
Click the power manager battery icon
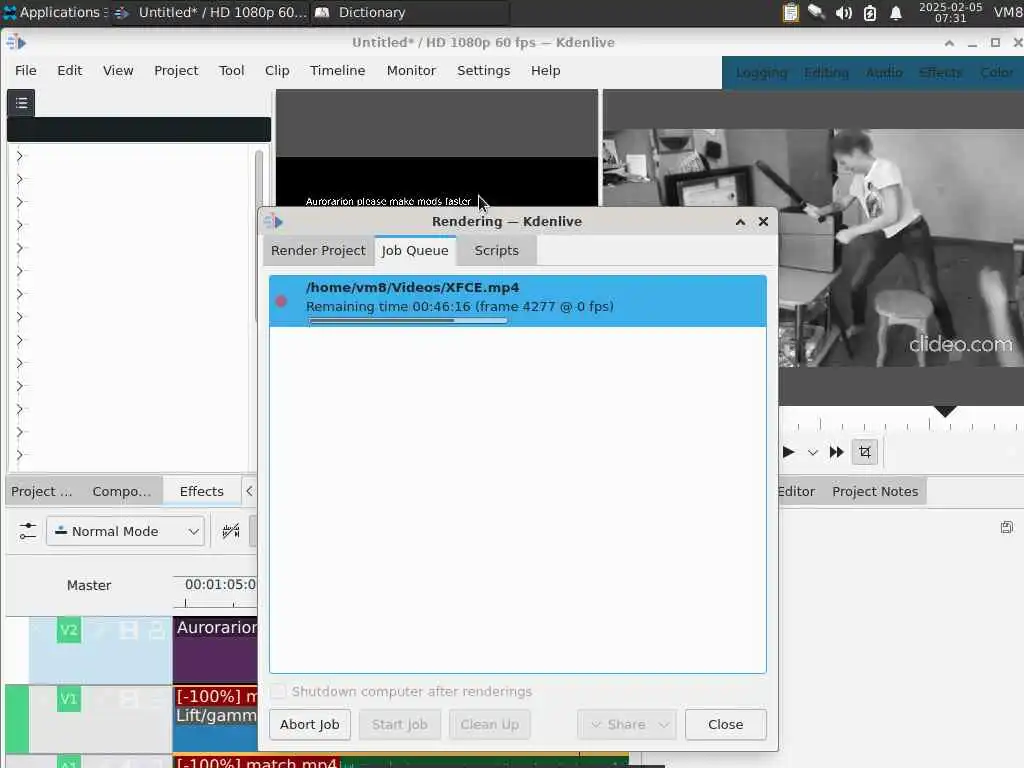(870, 12)
